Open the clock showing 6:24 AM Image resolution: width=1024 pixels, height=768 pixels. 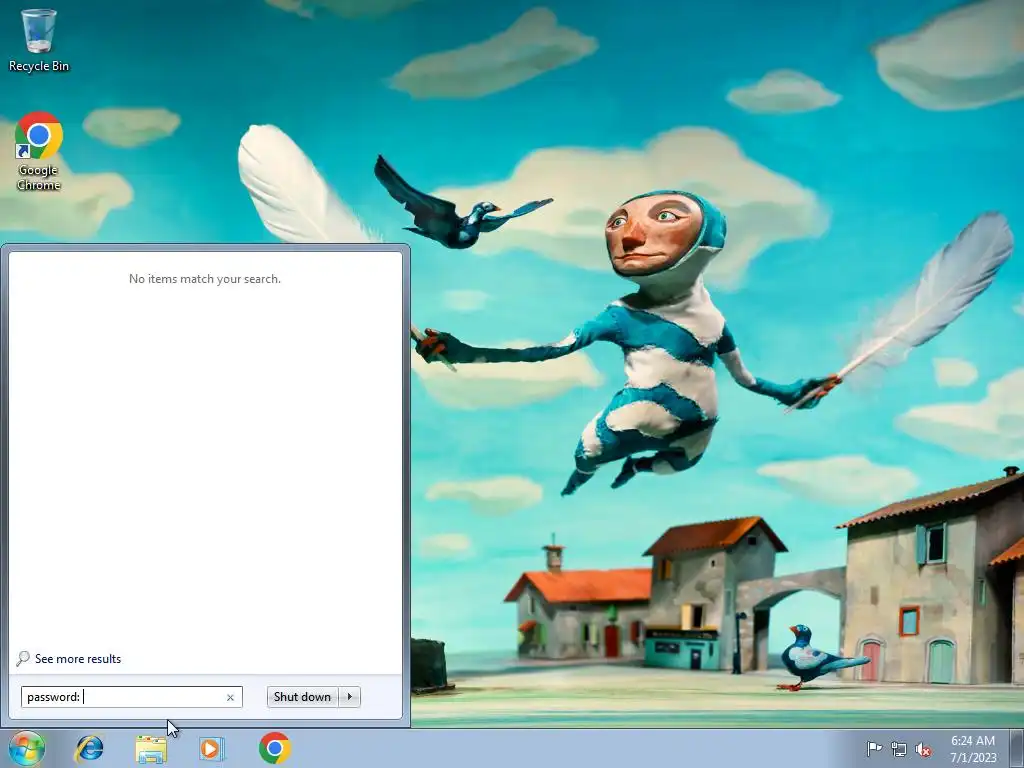click(973, 749)
